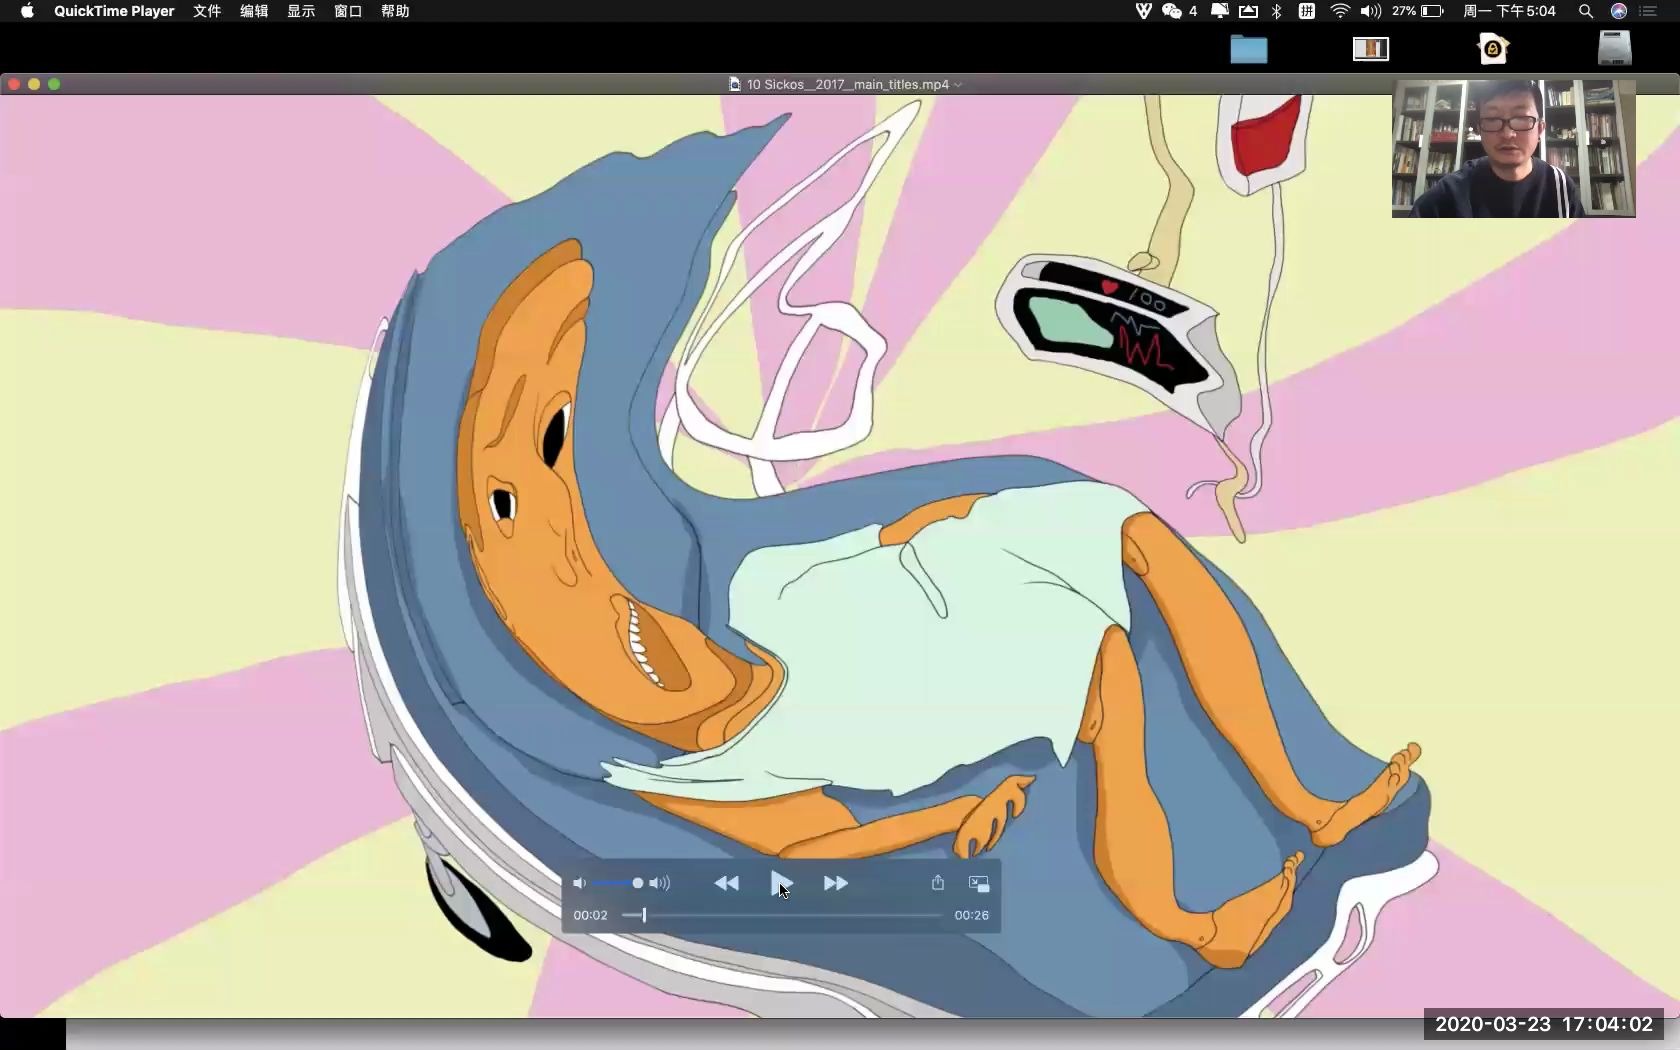
Task: Open the 显示 menu
Action: click(x=301, y=11)
